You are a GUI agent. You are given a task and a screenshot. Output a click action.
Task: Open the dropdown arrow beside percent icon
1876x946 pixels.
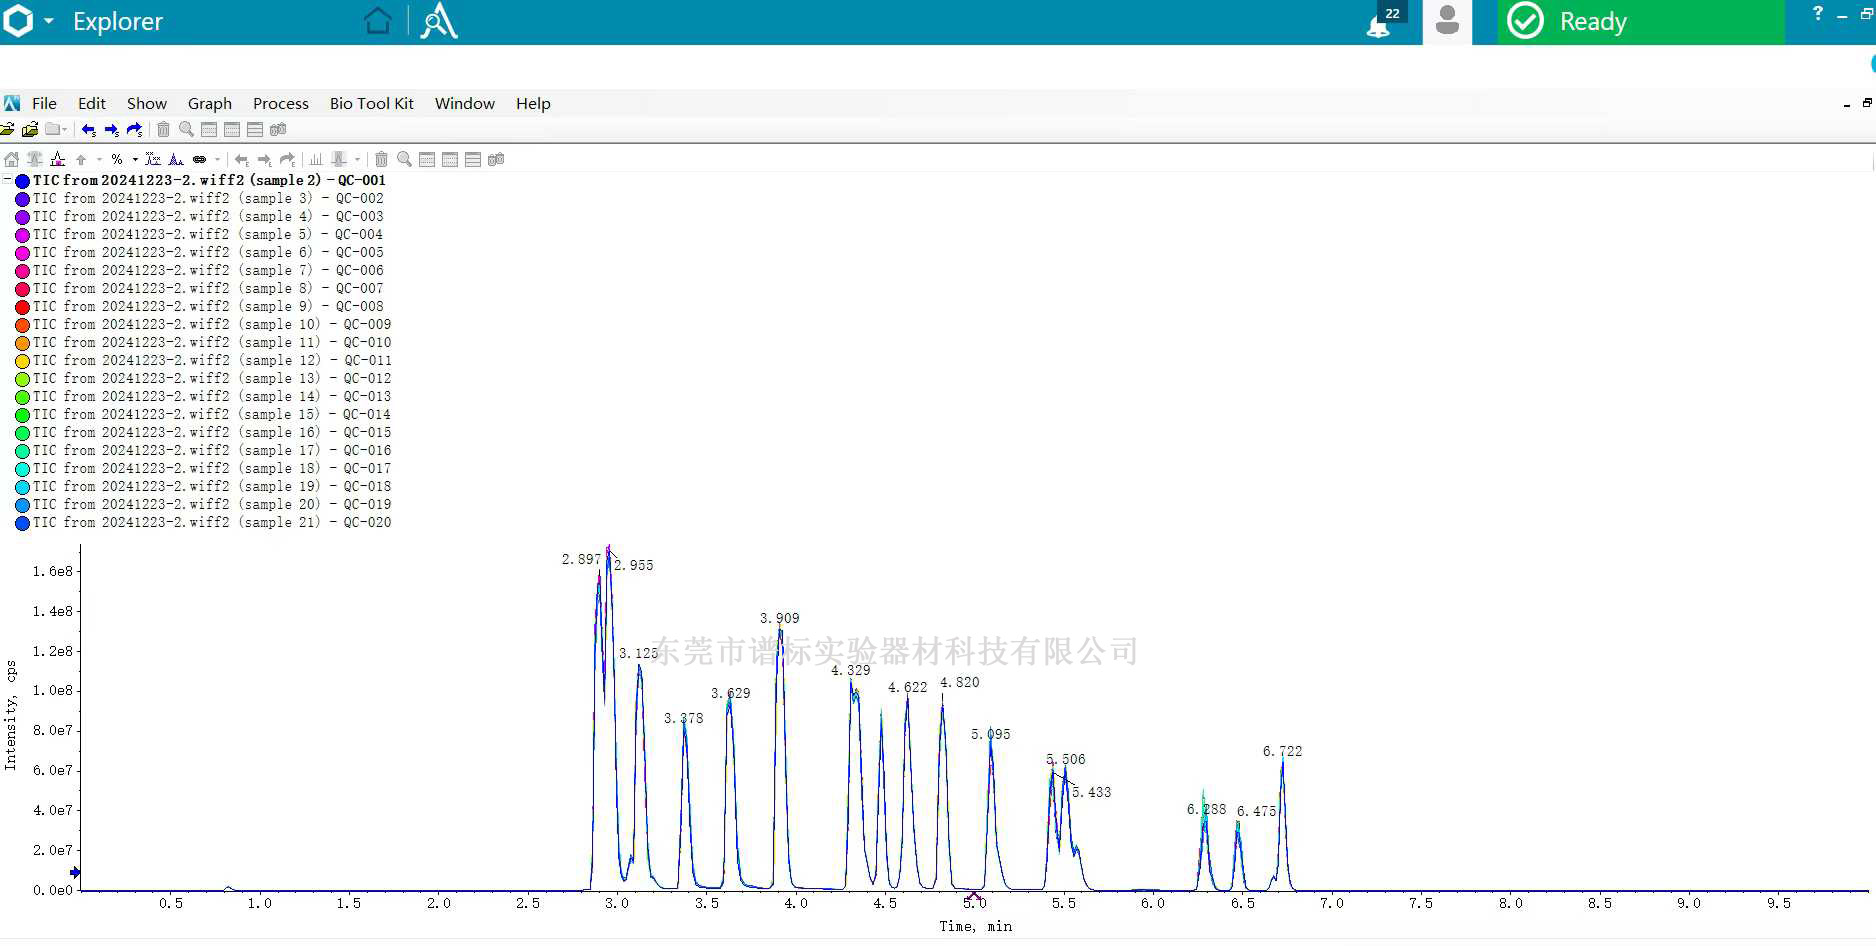(135, 160)
